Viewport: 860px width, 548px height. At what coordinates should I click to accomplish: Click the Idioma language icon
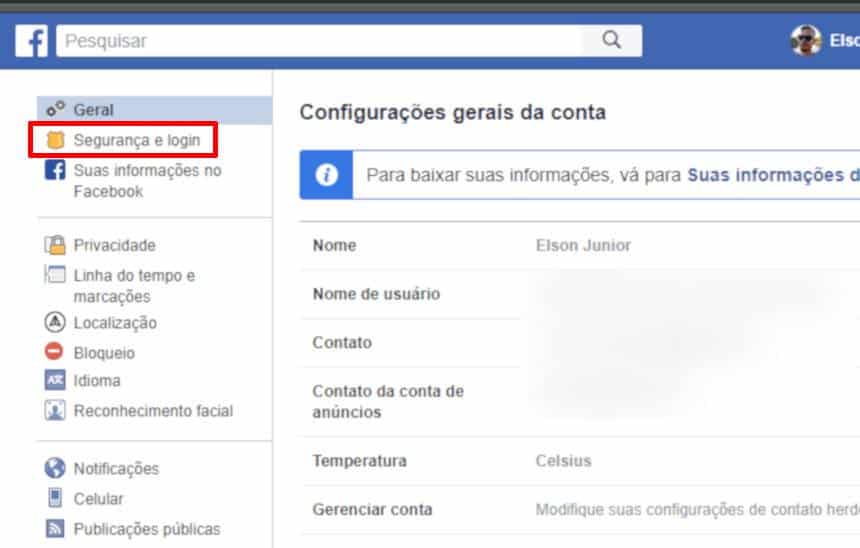(55, 380)
